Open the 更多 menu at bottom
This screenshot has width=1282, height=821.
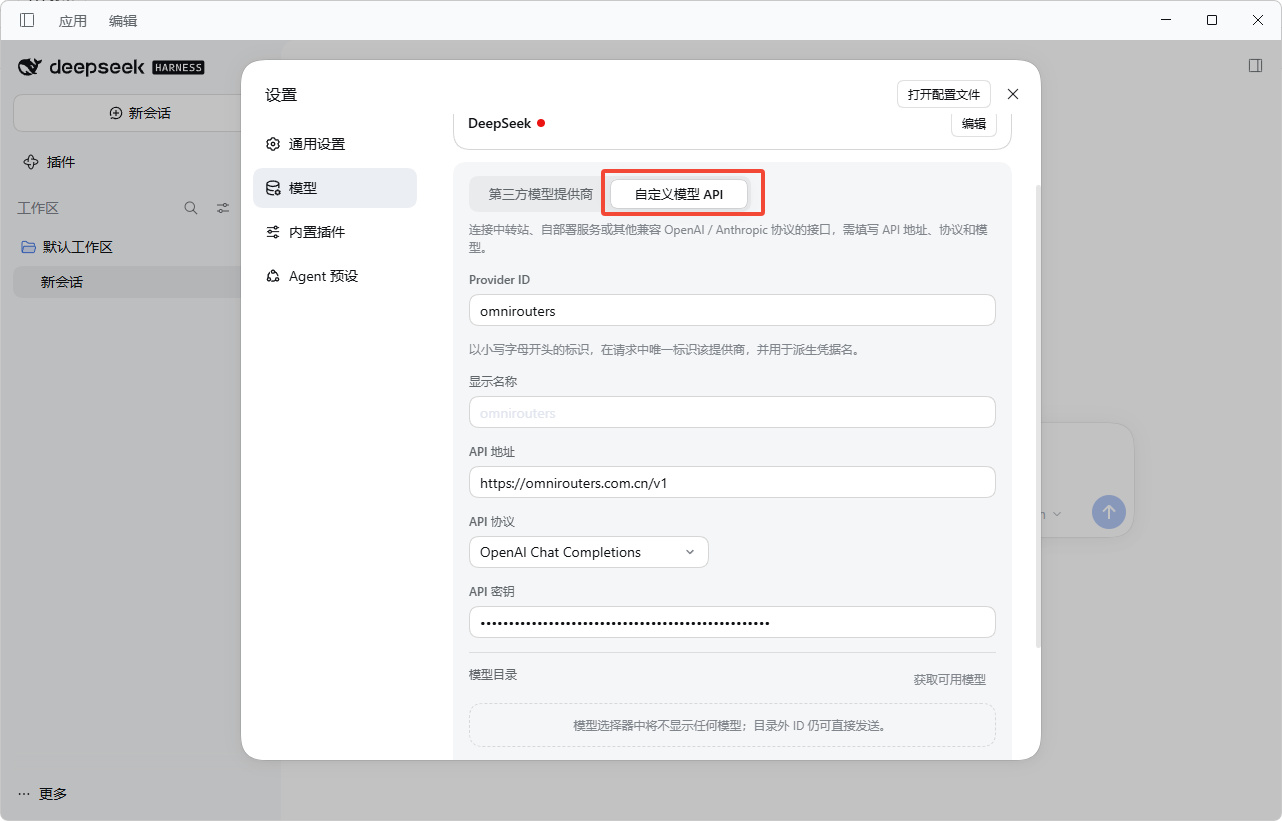click(43, 794)
